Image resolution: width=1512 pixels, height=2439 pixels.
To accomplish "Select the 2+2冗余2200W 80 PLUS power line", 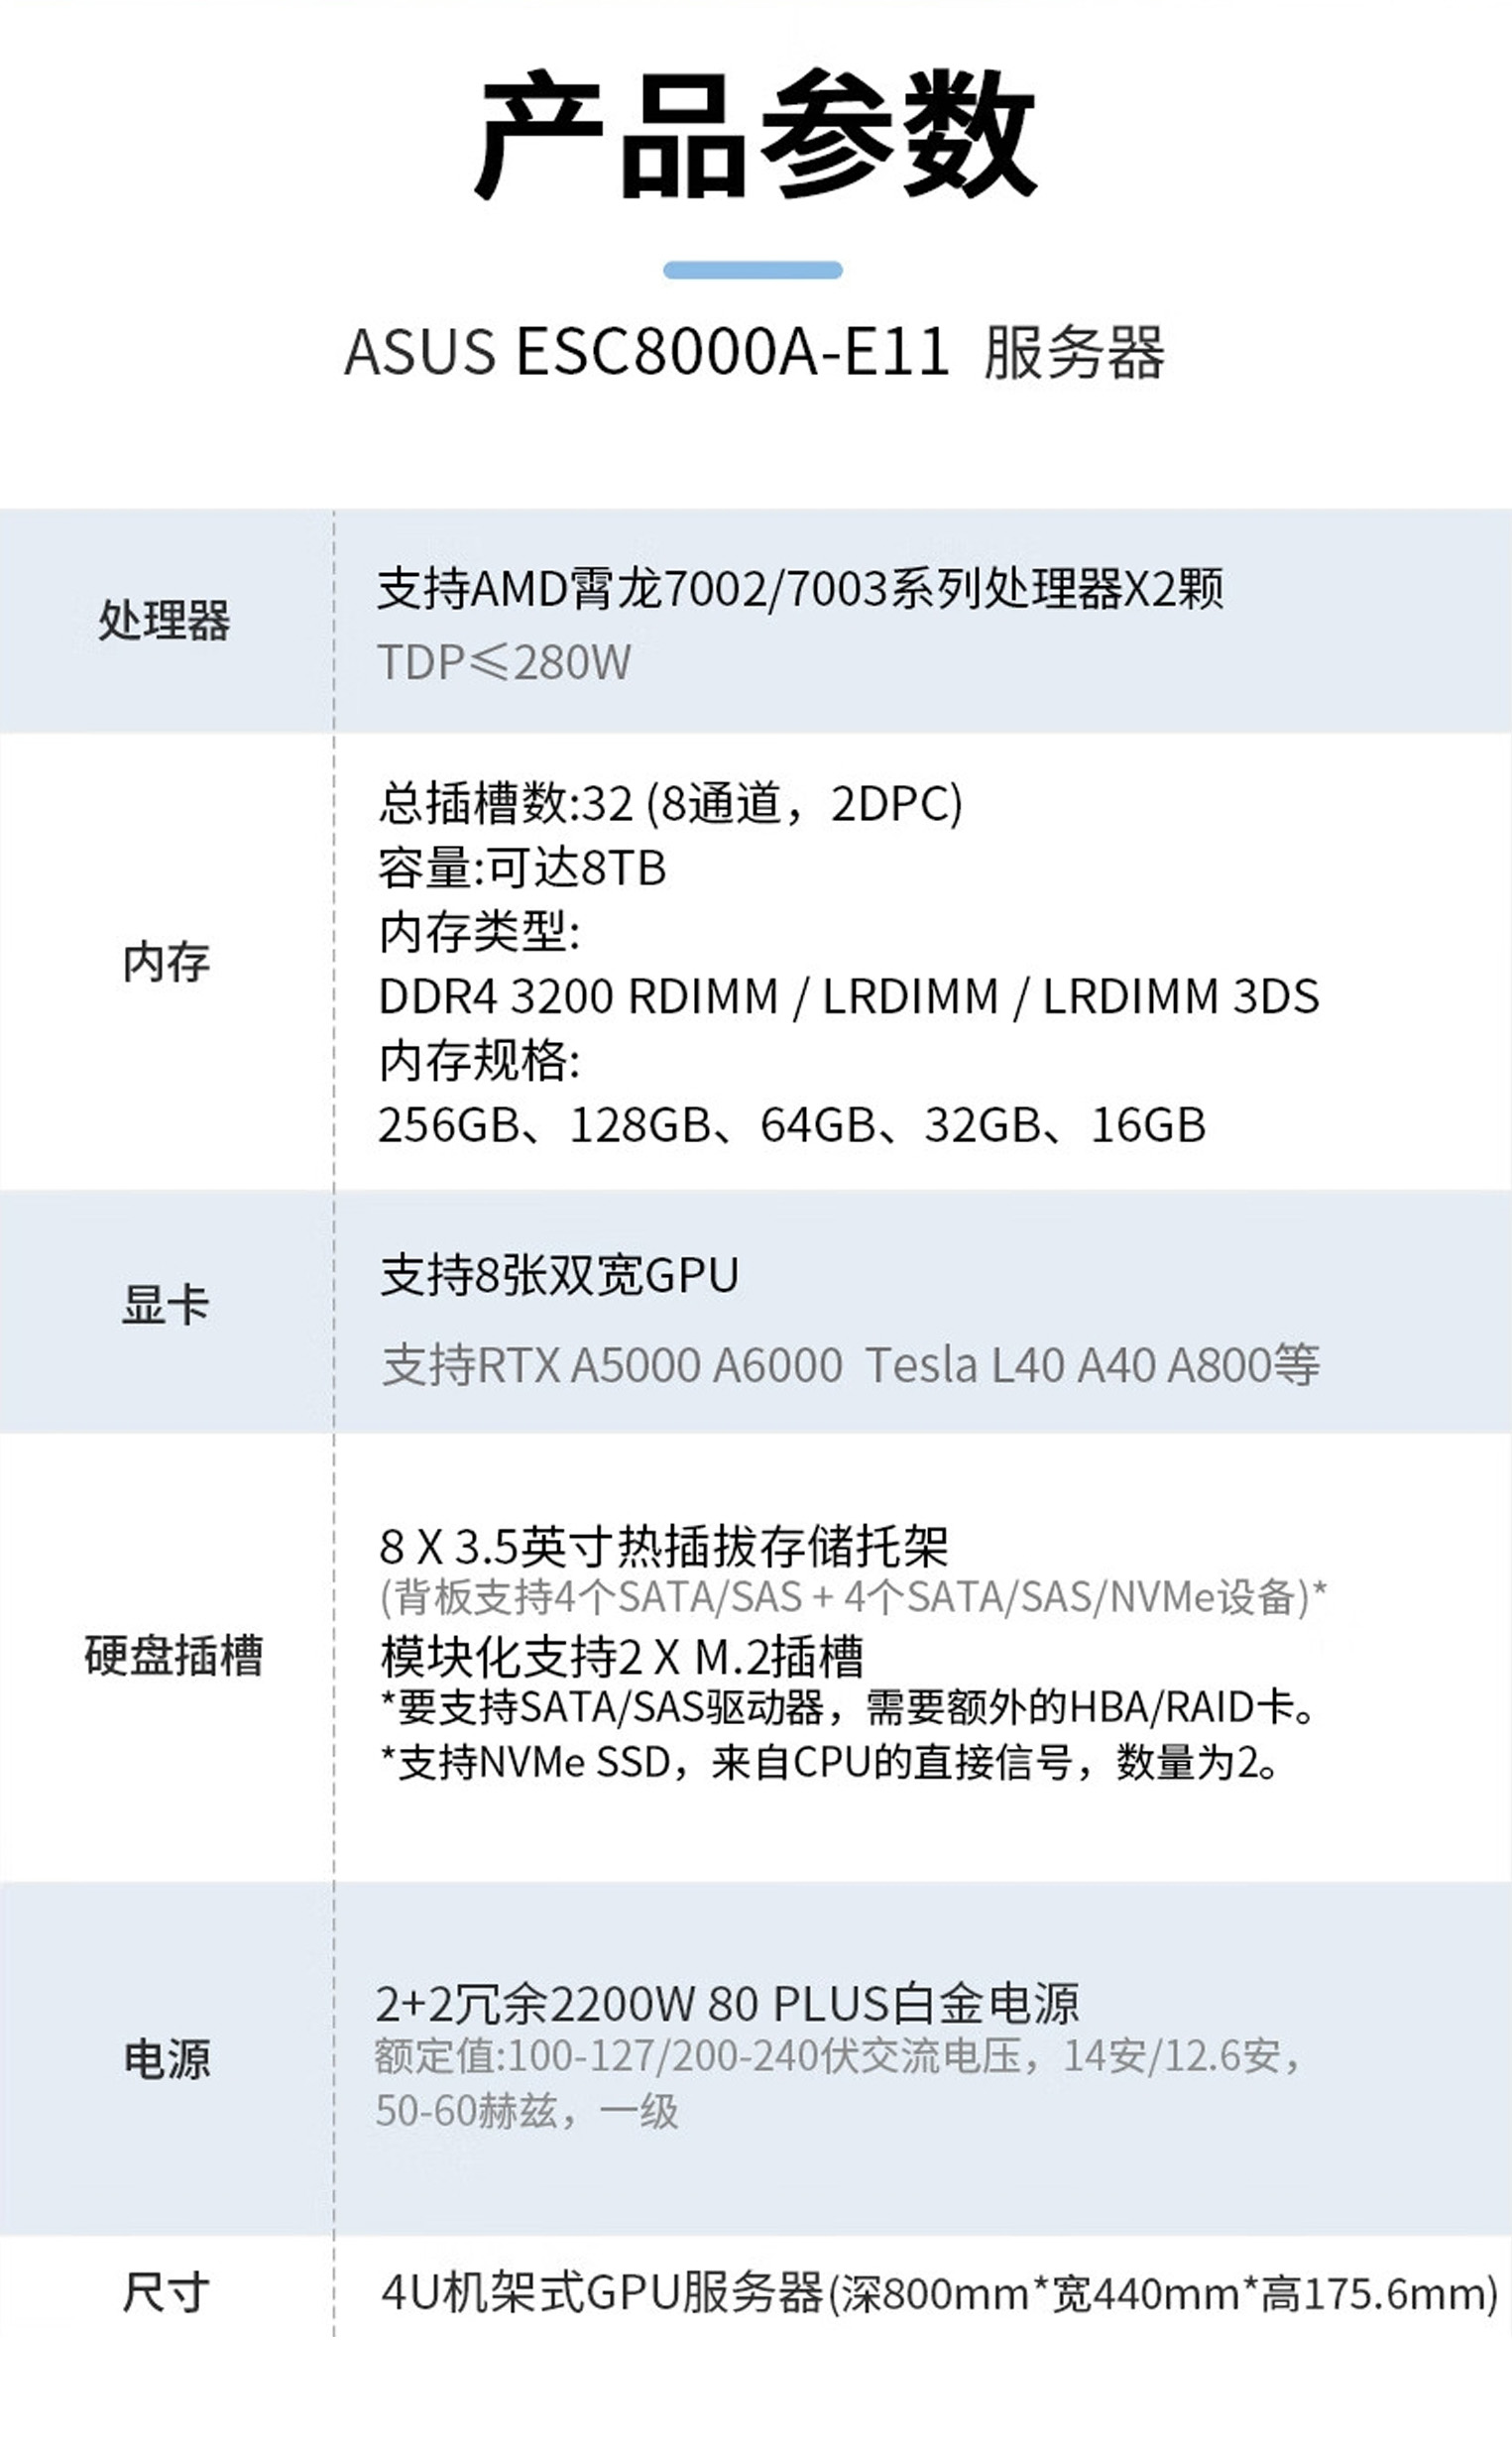I will click(x=727, y=2003).
